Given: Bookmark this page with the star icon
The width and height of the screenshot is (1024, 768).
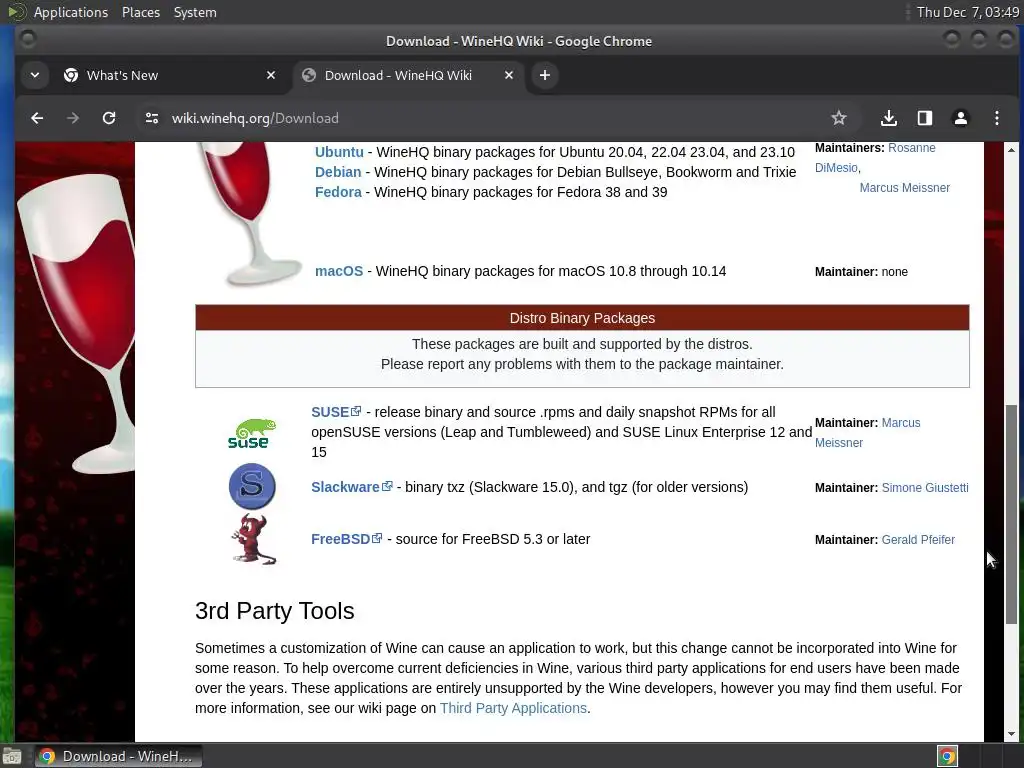Looking at the screenshot, I should click(839, 118).
